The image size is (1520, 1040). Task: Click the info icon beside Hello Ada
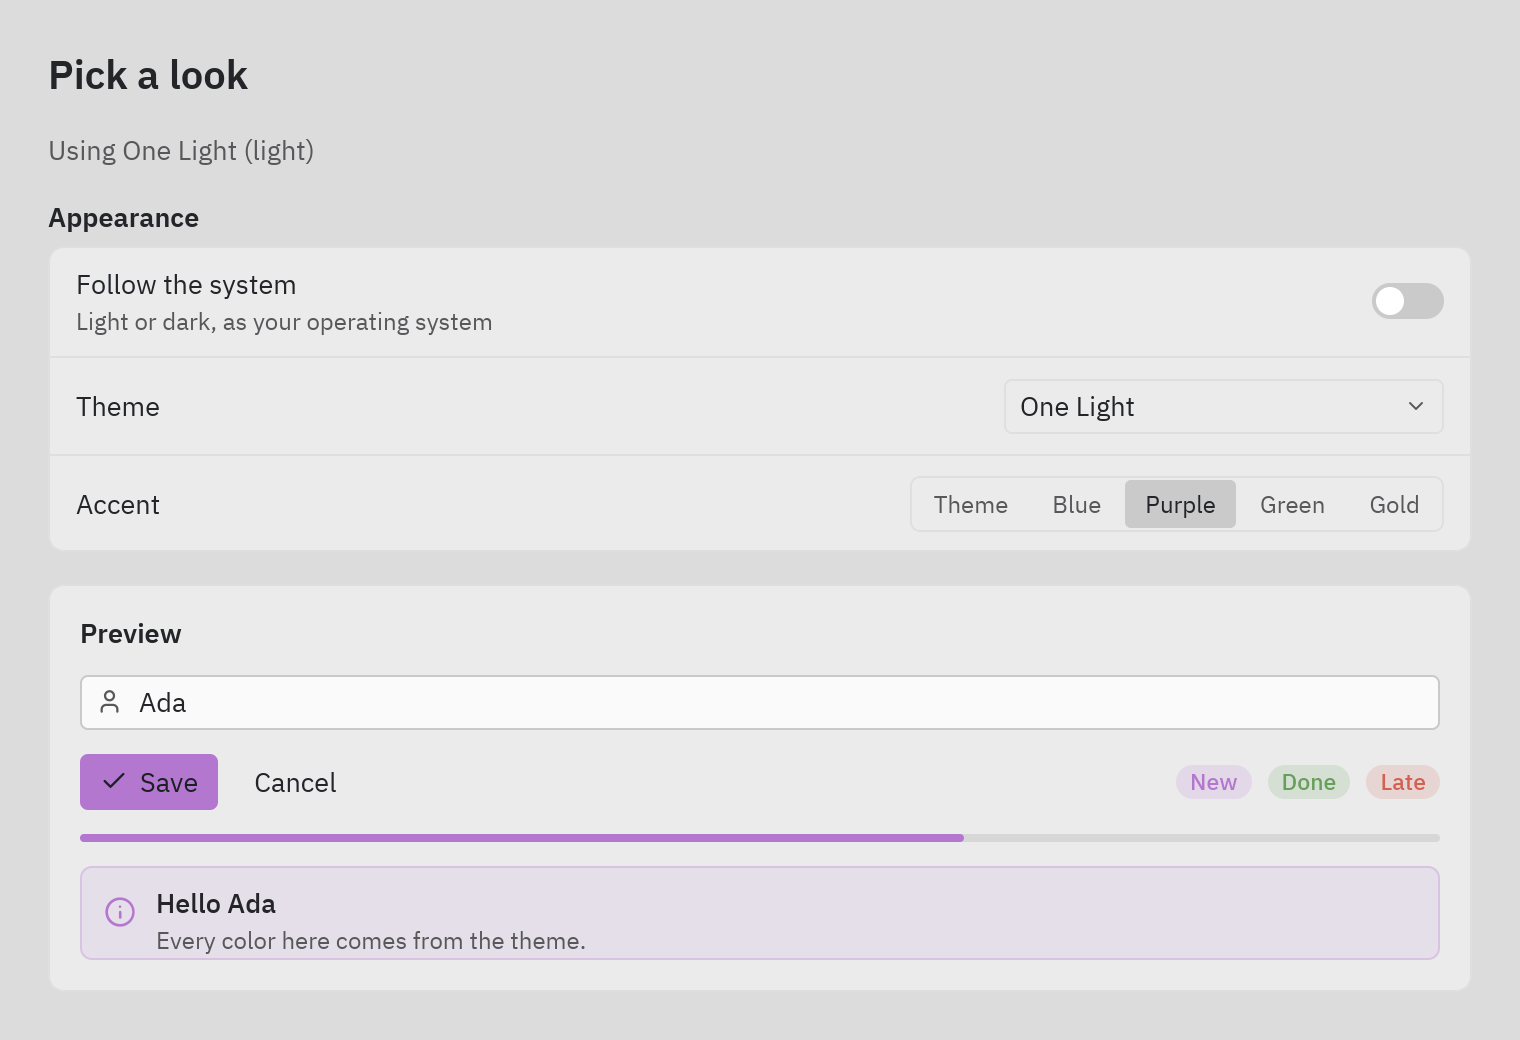pyautogui.click(x=120, y=912)
